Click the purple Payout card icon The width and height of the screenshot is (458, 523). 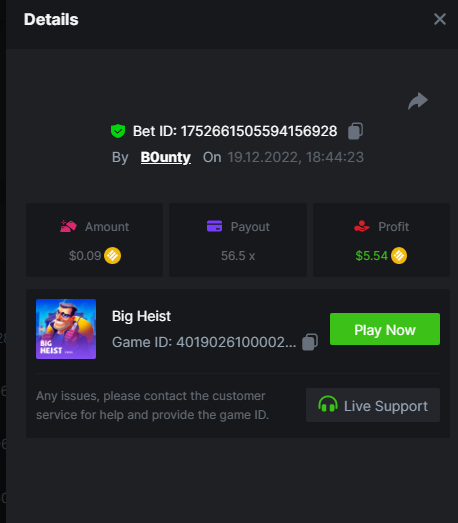pyautogui.click(x=214, y=226)
